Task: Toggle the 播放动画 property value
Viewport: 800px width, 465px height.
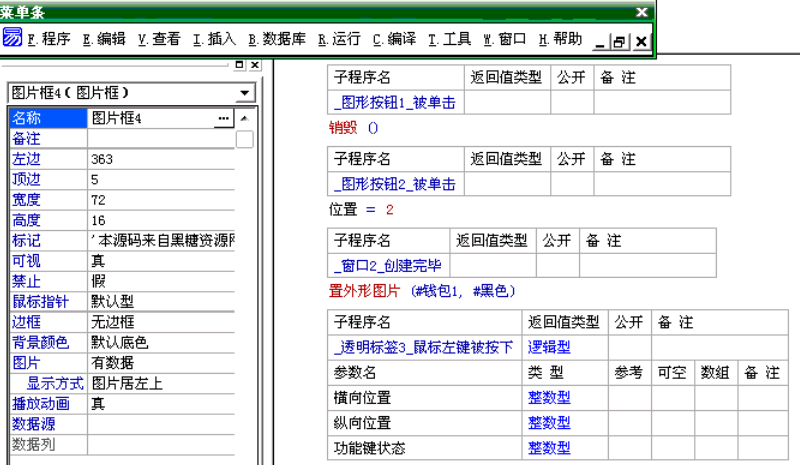Action: coord(160,404)
